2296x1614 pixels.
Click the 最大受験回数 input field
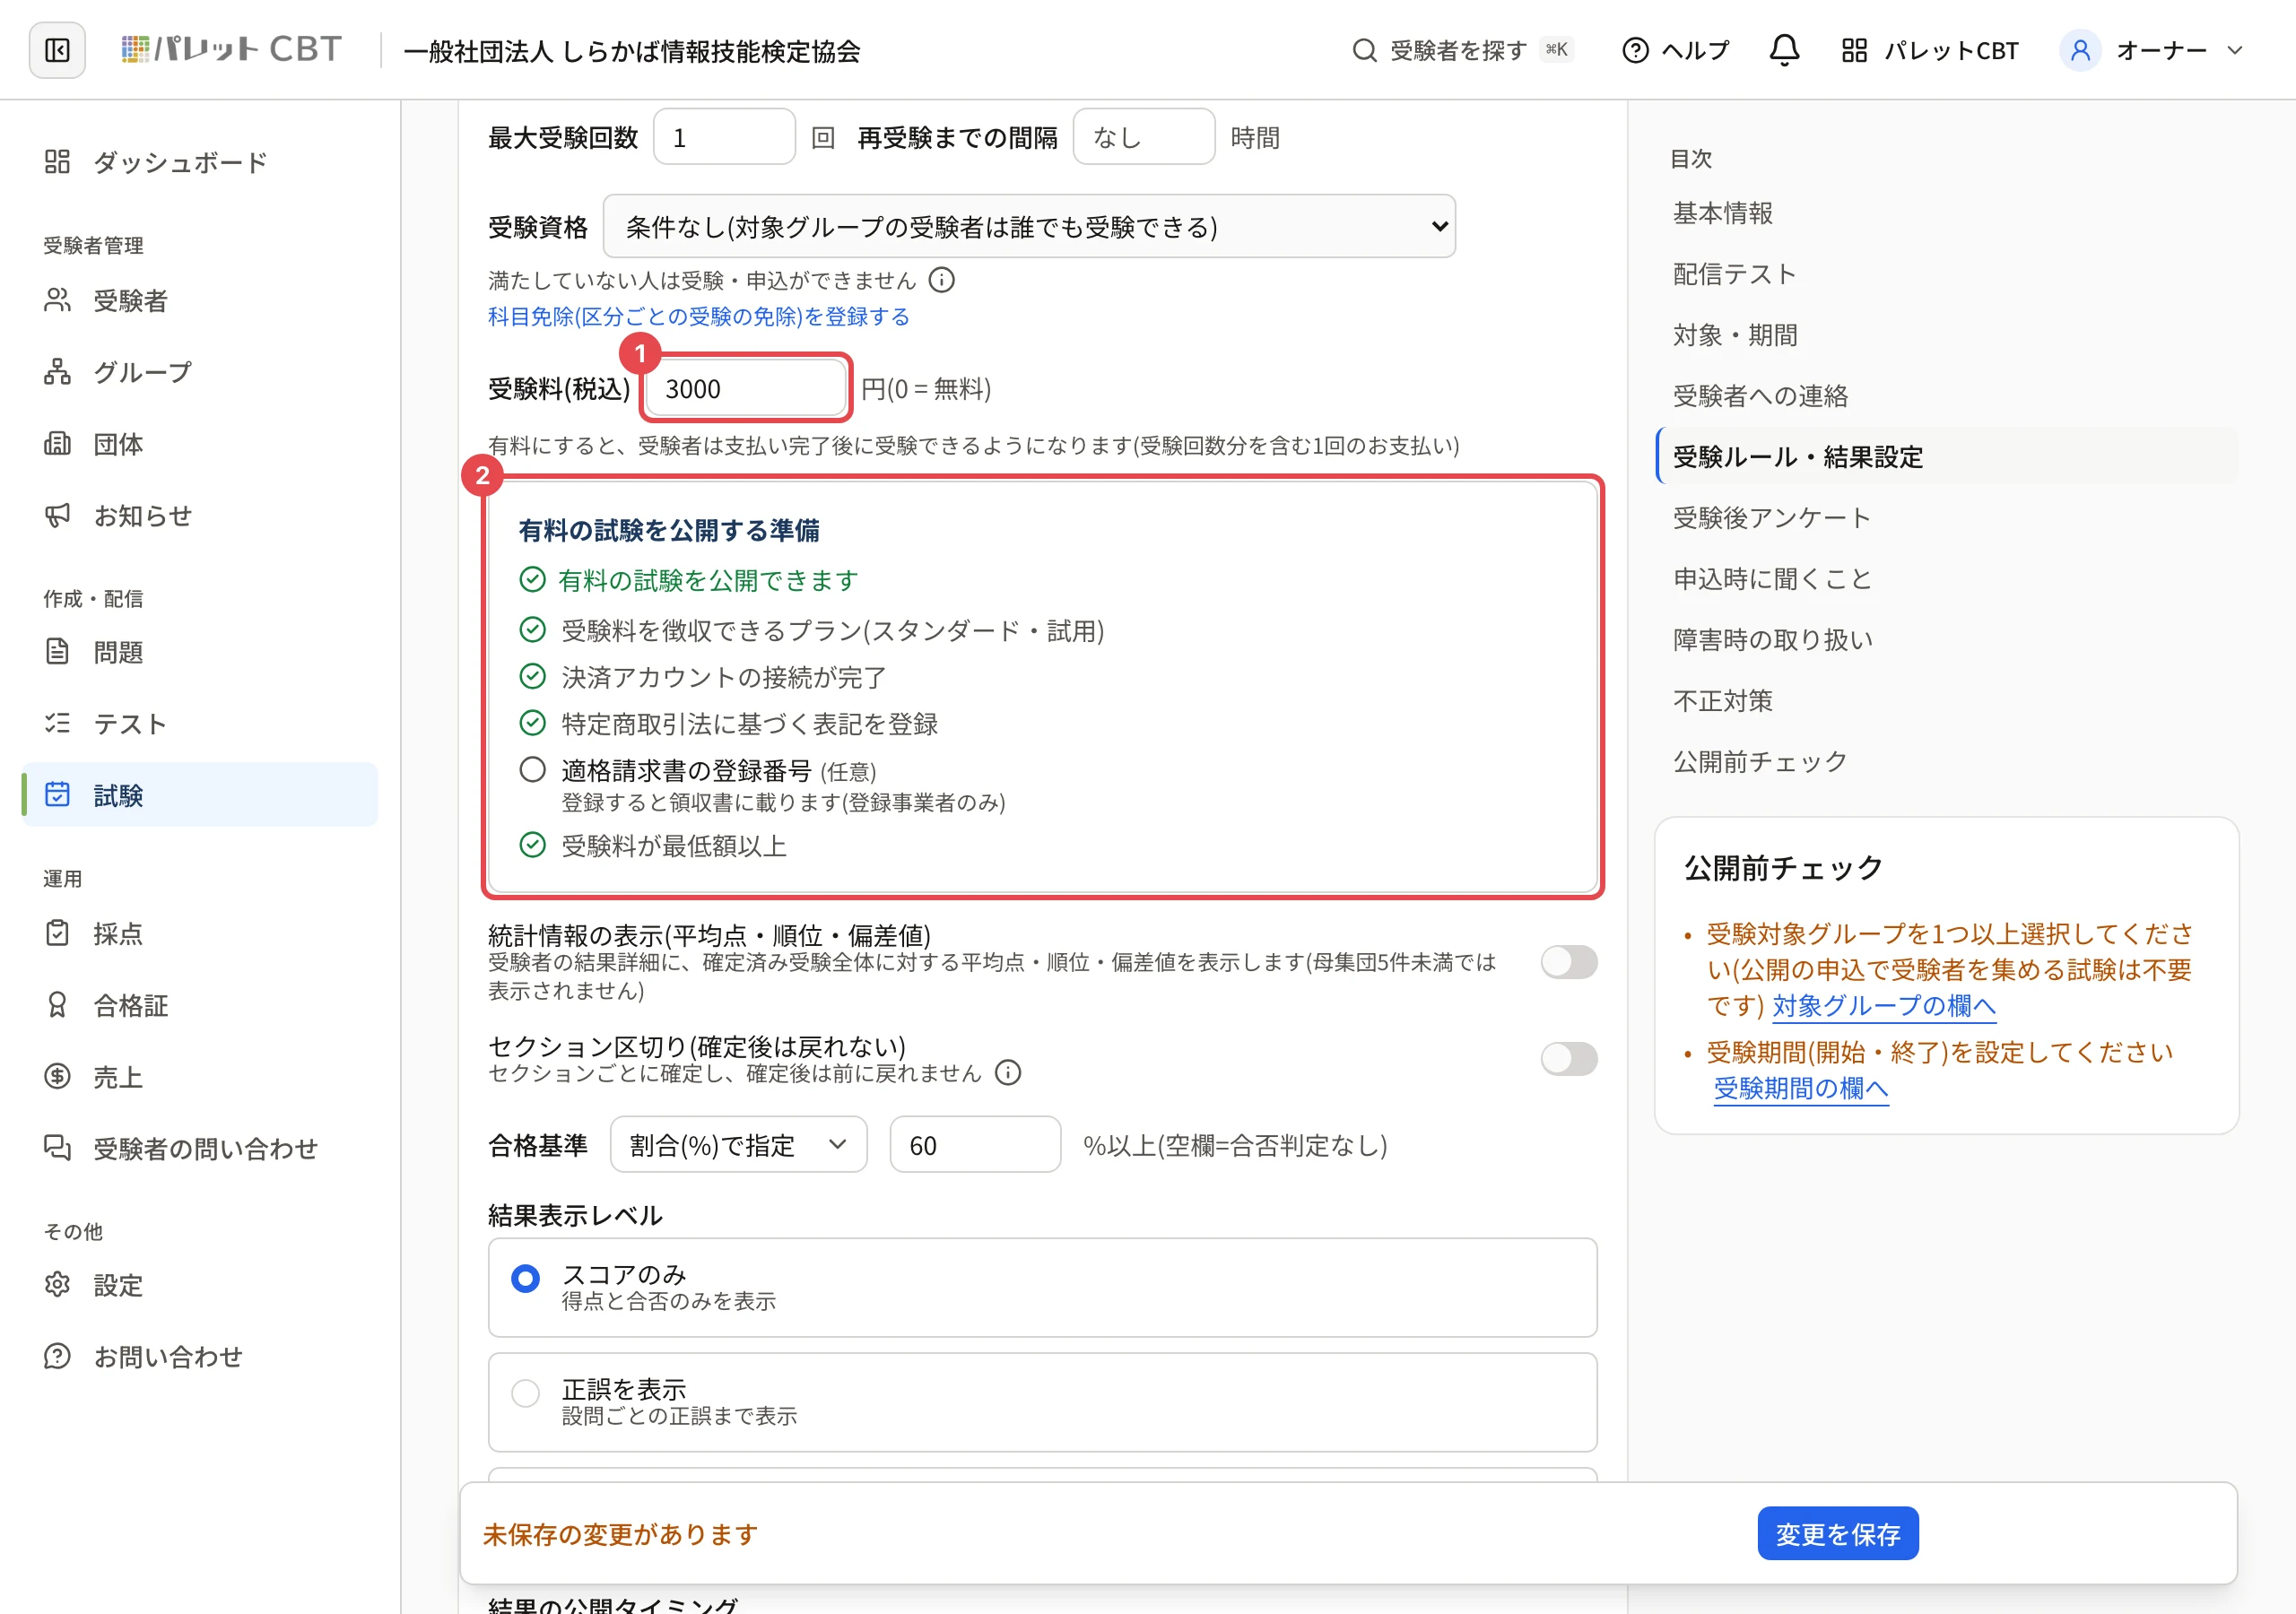pyautogui.click(x=724, y=137)
